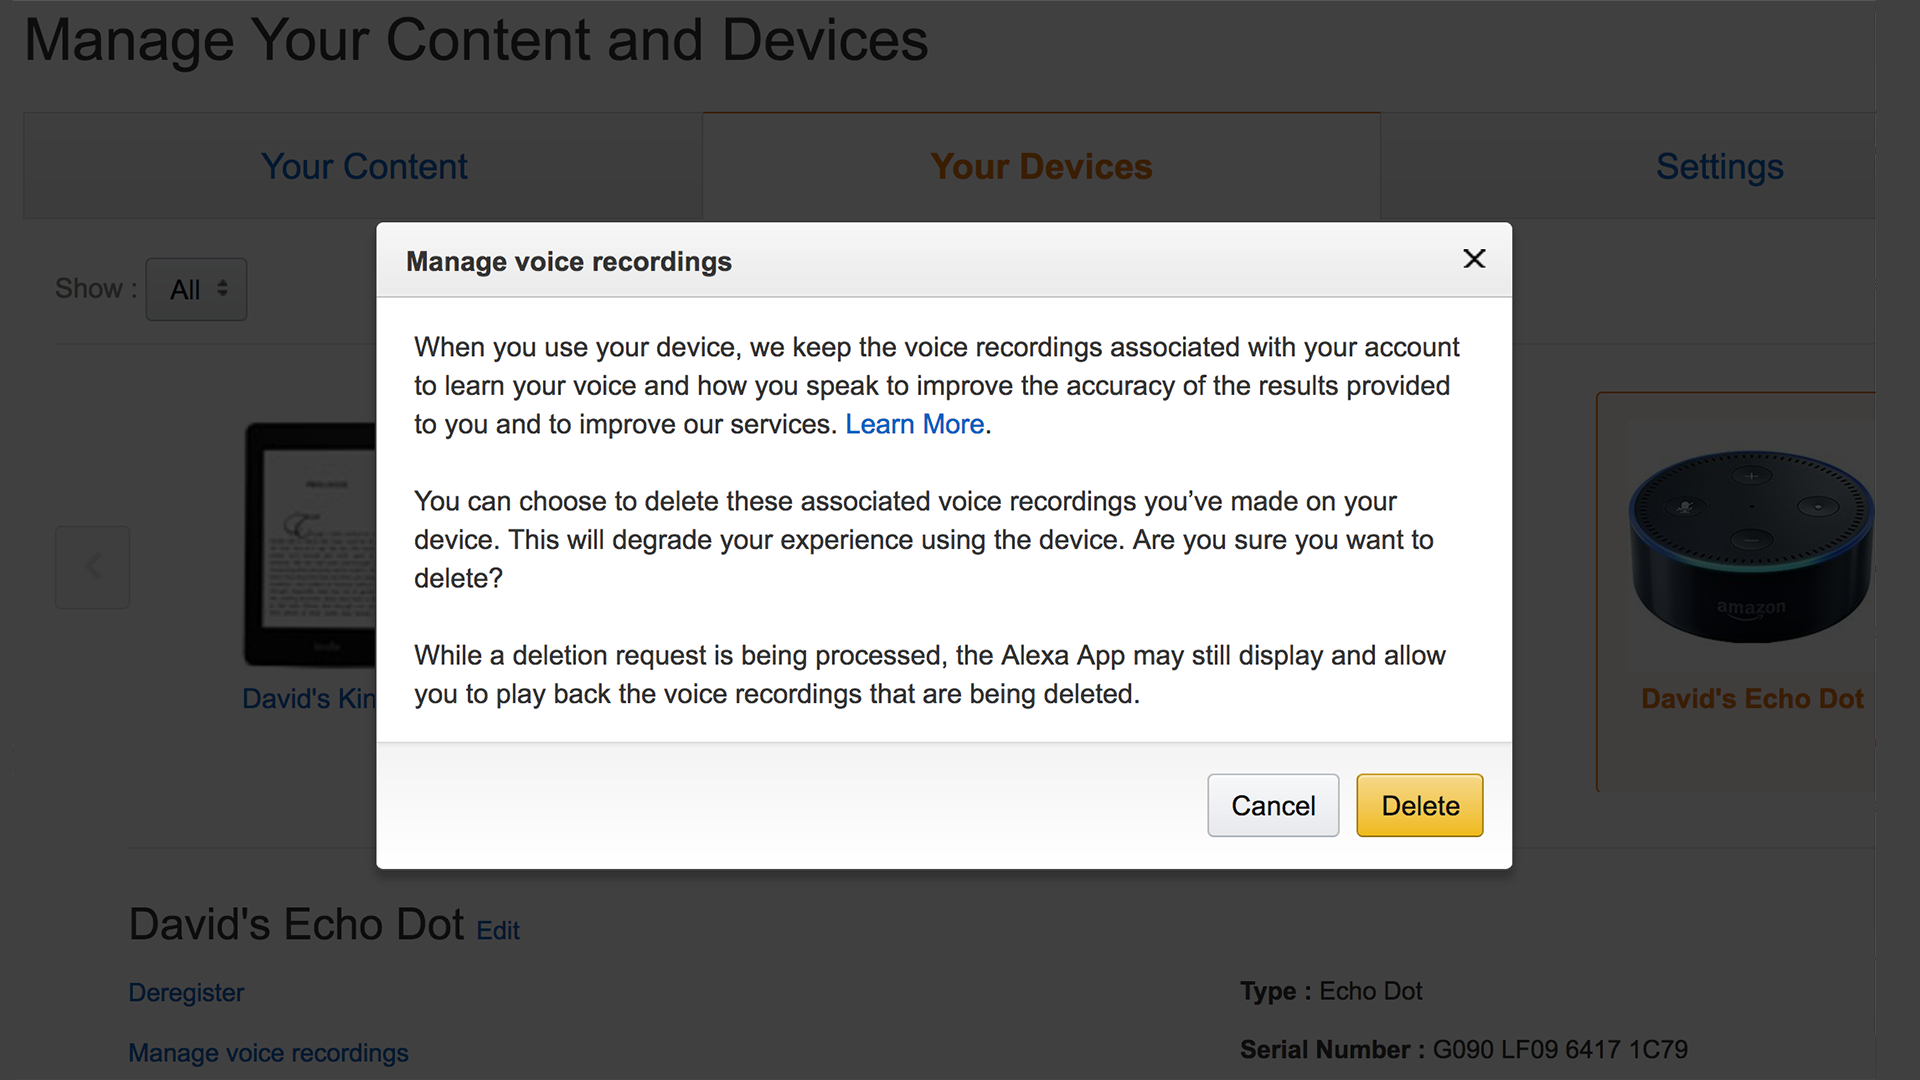Confirm deletion with the Delete button
Viewport: 1920px width, 1080px height.
1419,805
